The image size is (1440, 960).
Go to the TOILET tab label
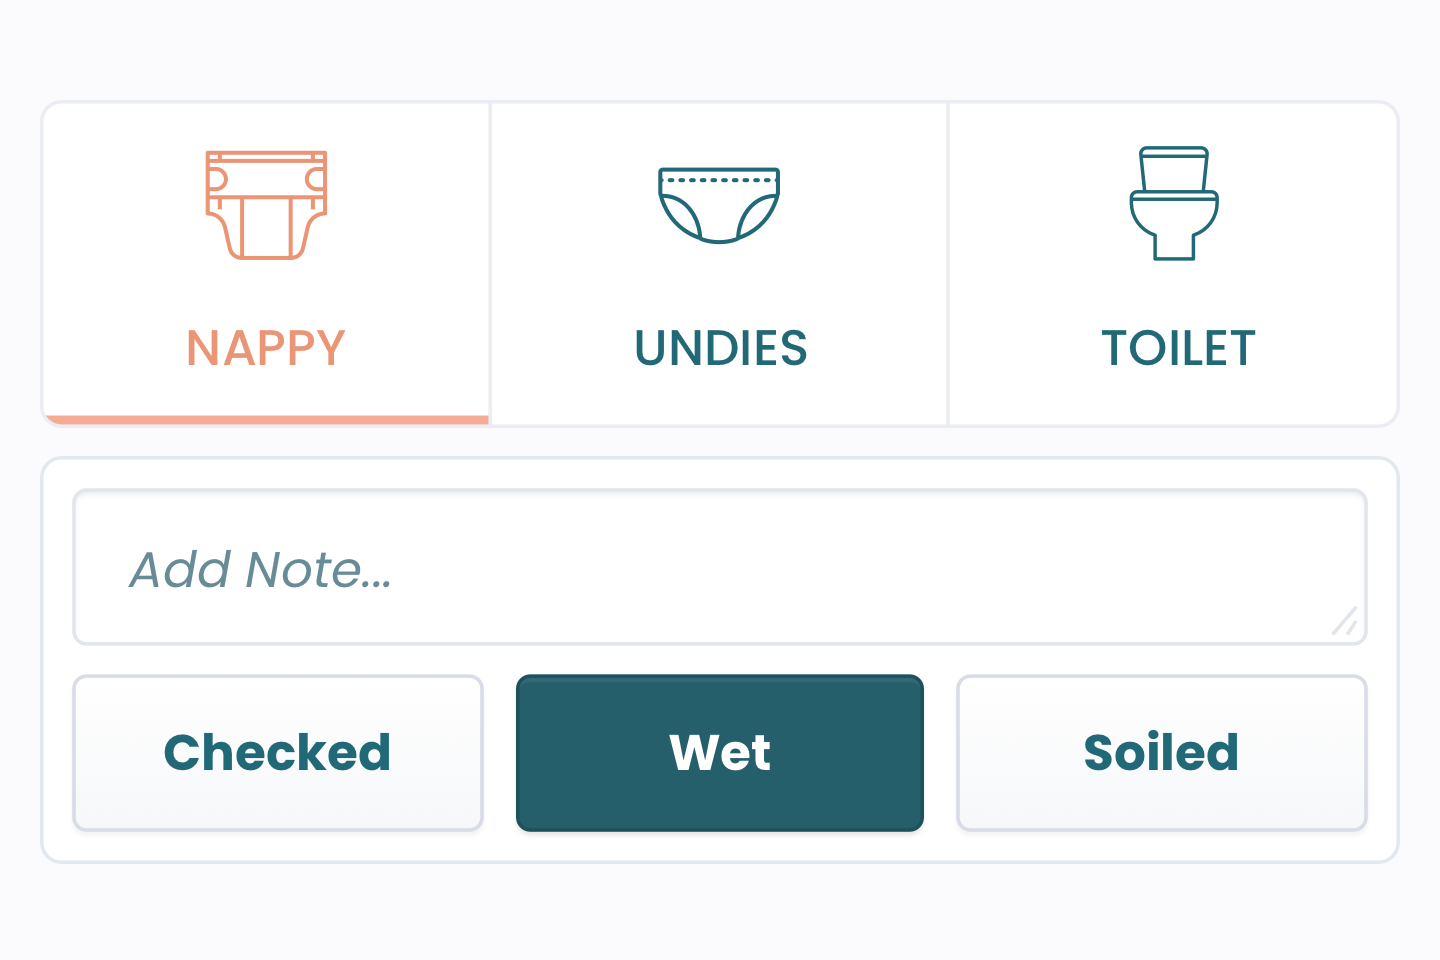click(1178, 348)
